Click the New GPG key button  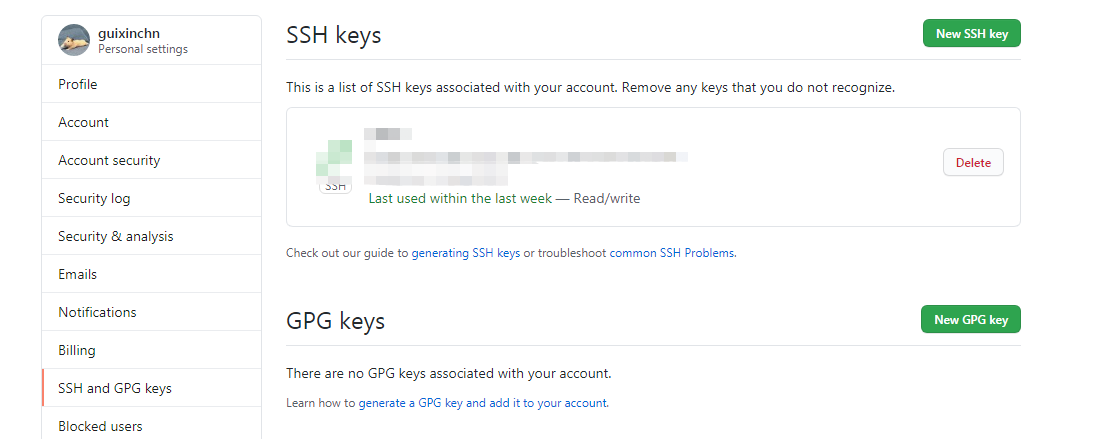coord(970,320)
